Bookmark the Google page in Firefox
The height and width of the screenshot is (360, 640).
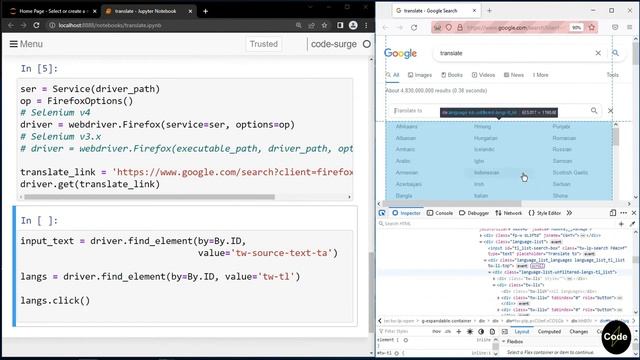(x=591, y=27)
